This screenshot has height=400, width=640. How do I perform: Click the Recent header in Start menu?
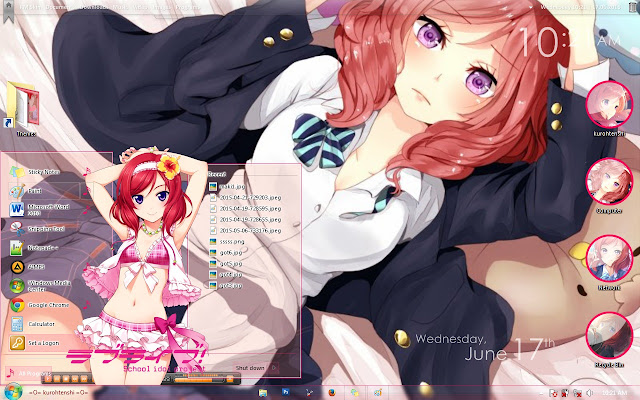pyautogui.click(x=217, y=174)
